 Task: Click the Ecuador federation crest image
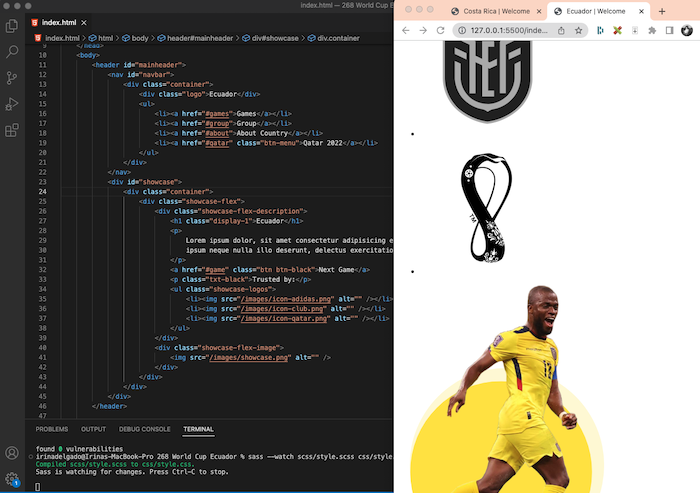pos(488,81)
